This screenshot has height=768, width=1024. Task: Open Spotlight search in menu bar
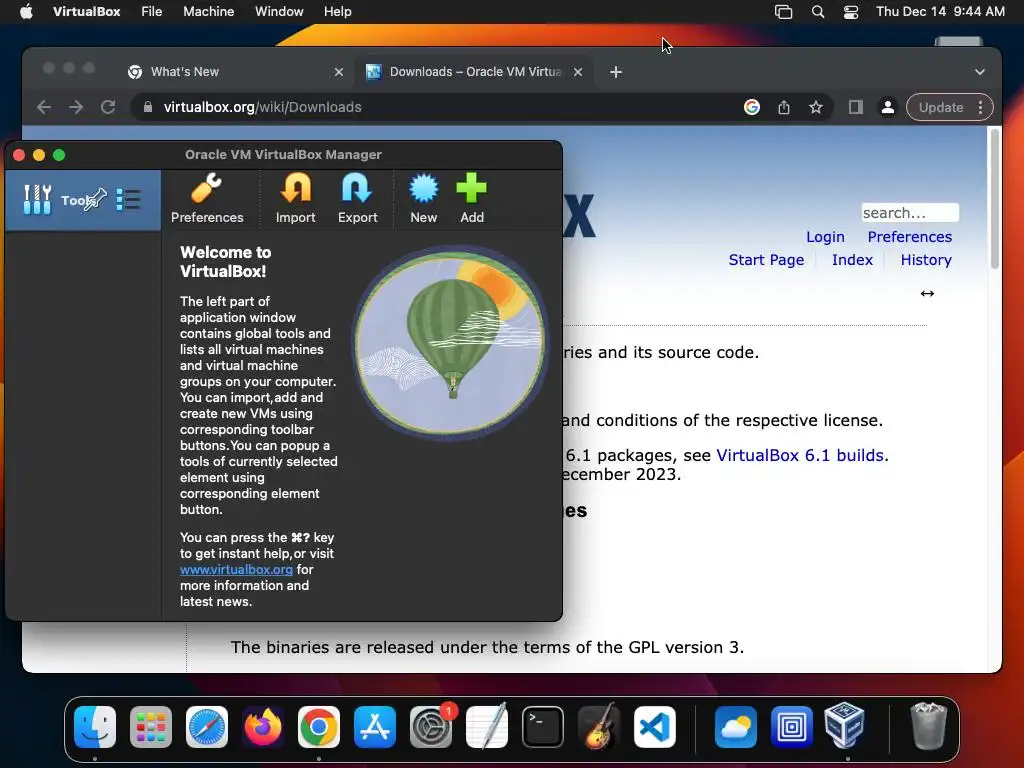pos(818,12)
